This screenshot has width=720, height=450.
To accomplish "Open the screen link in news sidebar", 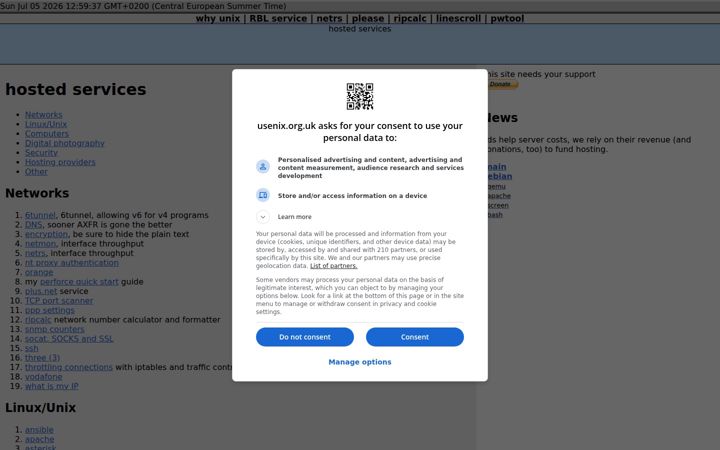I will pyautogui.click(x=498, y=205).
